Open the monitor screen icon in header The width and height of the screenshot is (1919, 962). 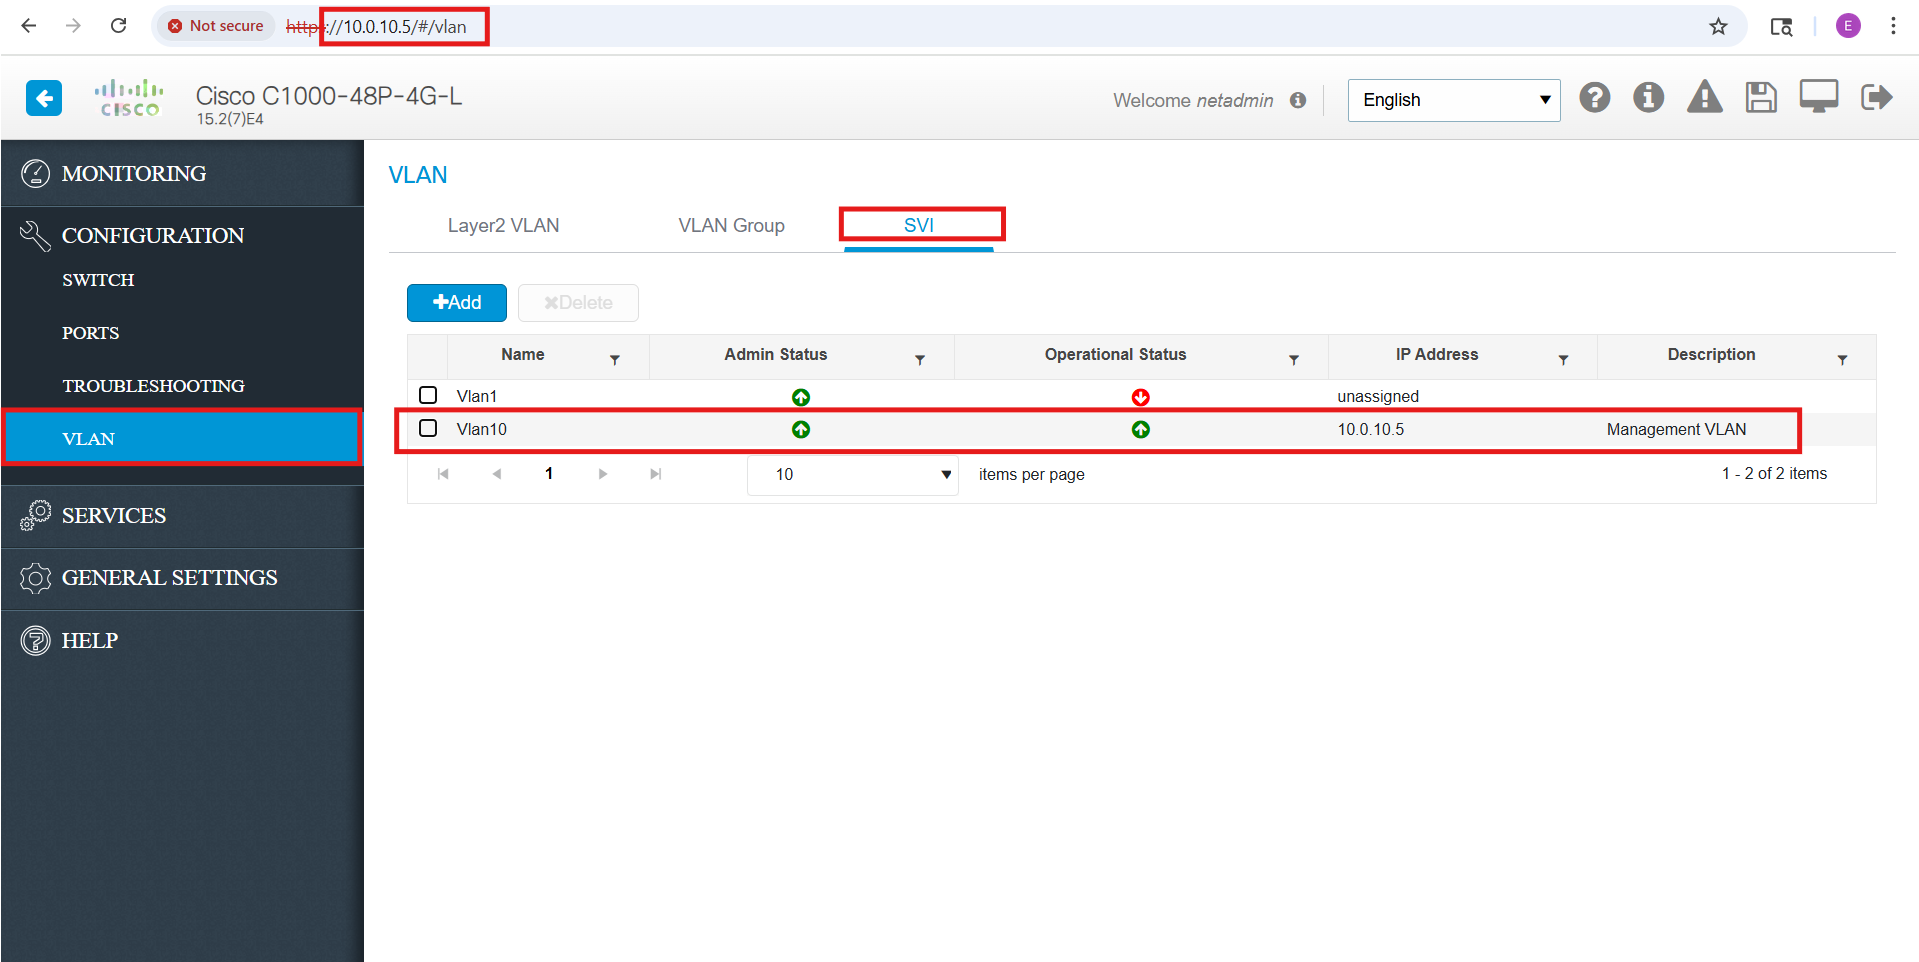pos(1818,97)
